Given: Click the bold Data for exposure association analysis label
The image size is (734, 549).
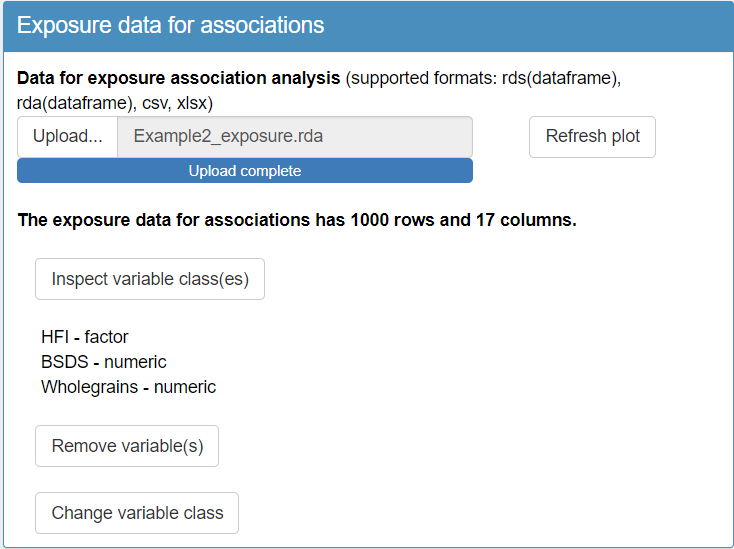Looking at the screenshot, I should 179,78.
